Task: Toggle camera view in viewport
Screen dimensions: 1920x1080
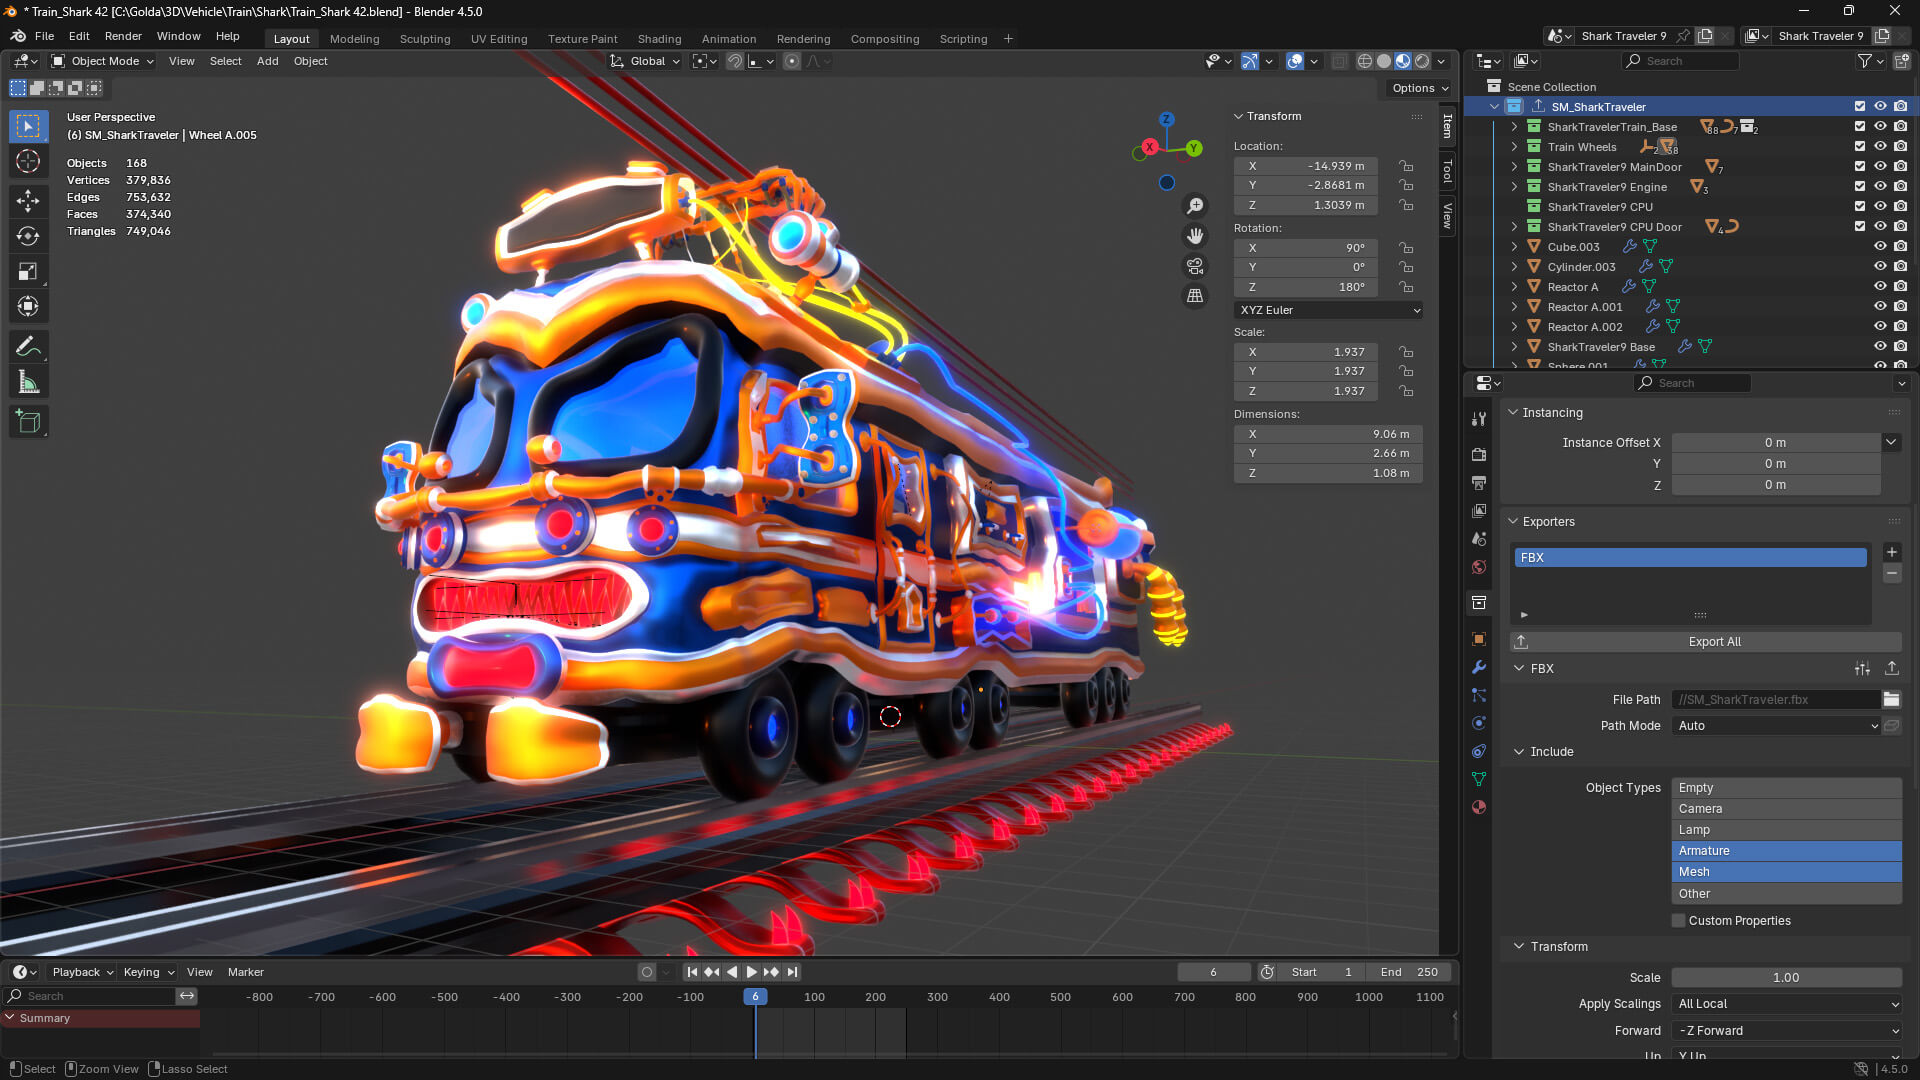Action: pos(1195,266)
